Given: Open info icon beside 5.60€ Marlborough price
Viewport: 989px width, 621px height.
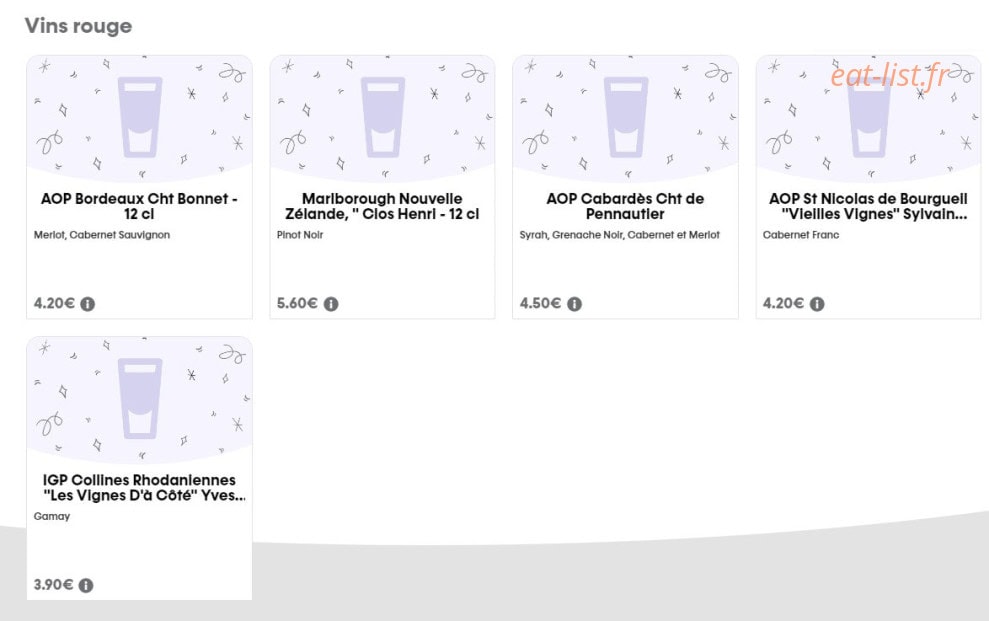Looking at the screenshot, I should [331, 304].
